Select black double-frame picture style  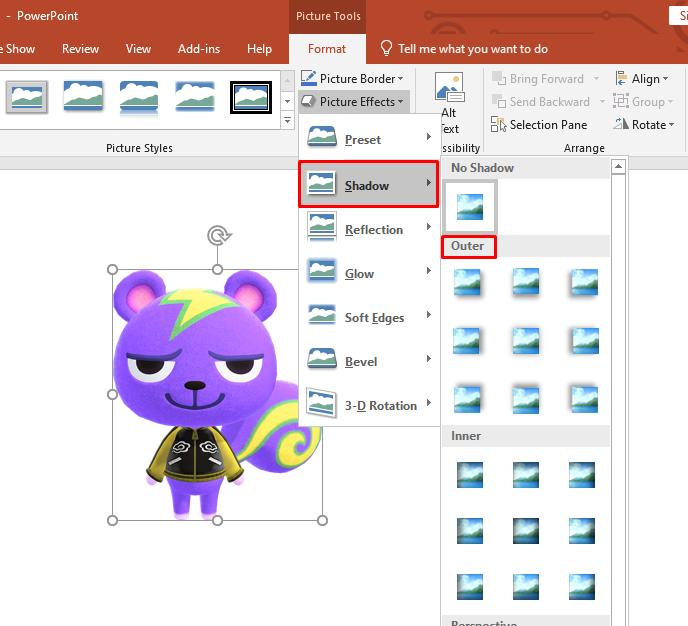tap(251, 97)
